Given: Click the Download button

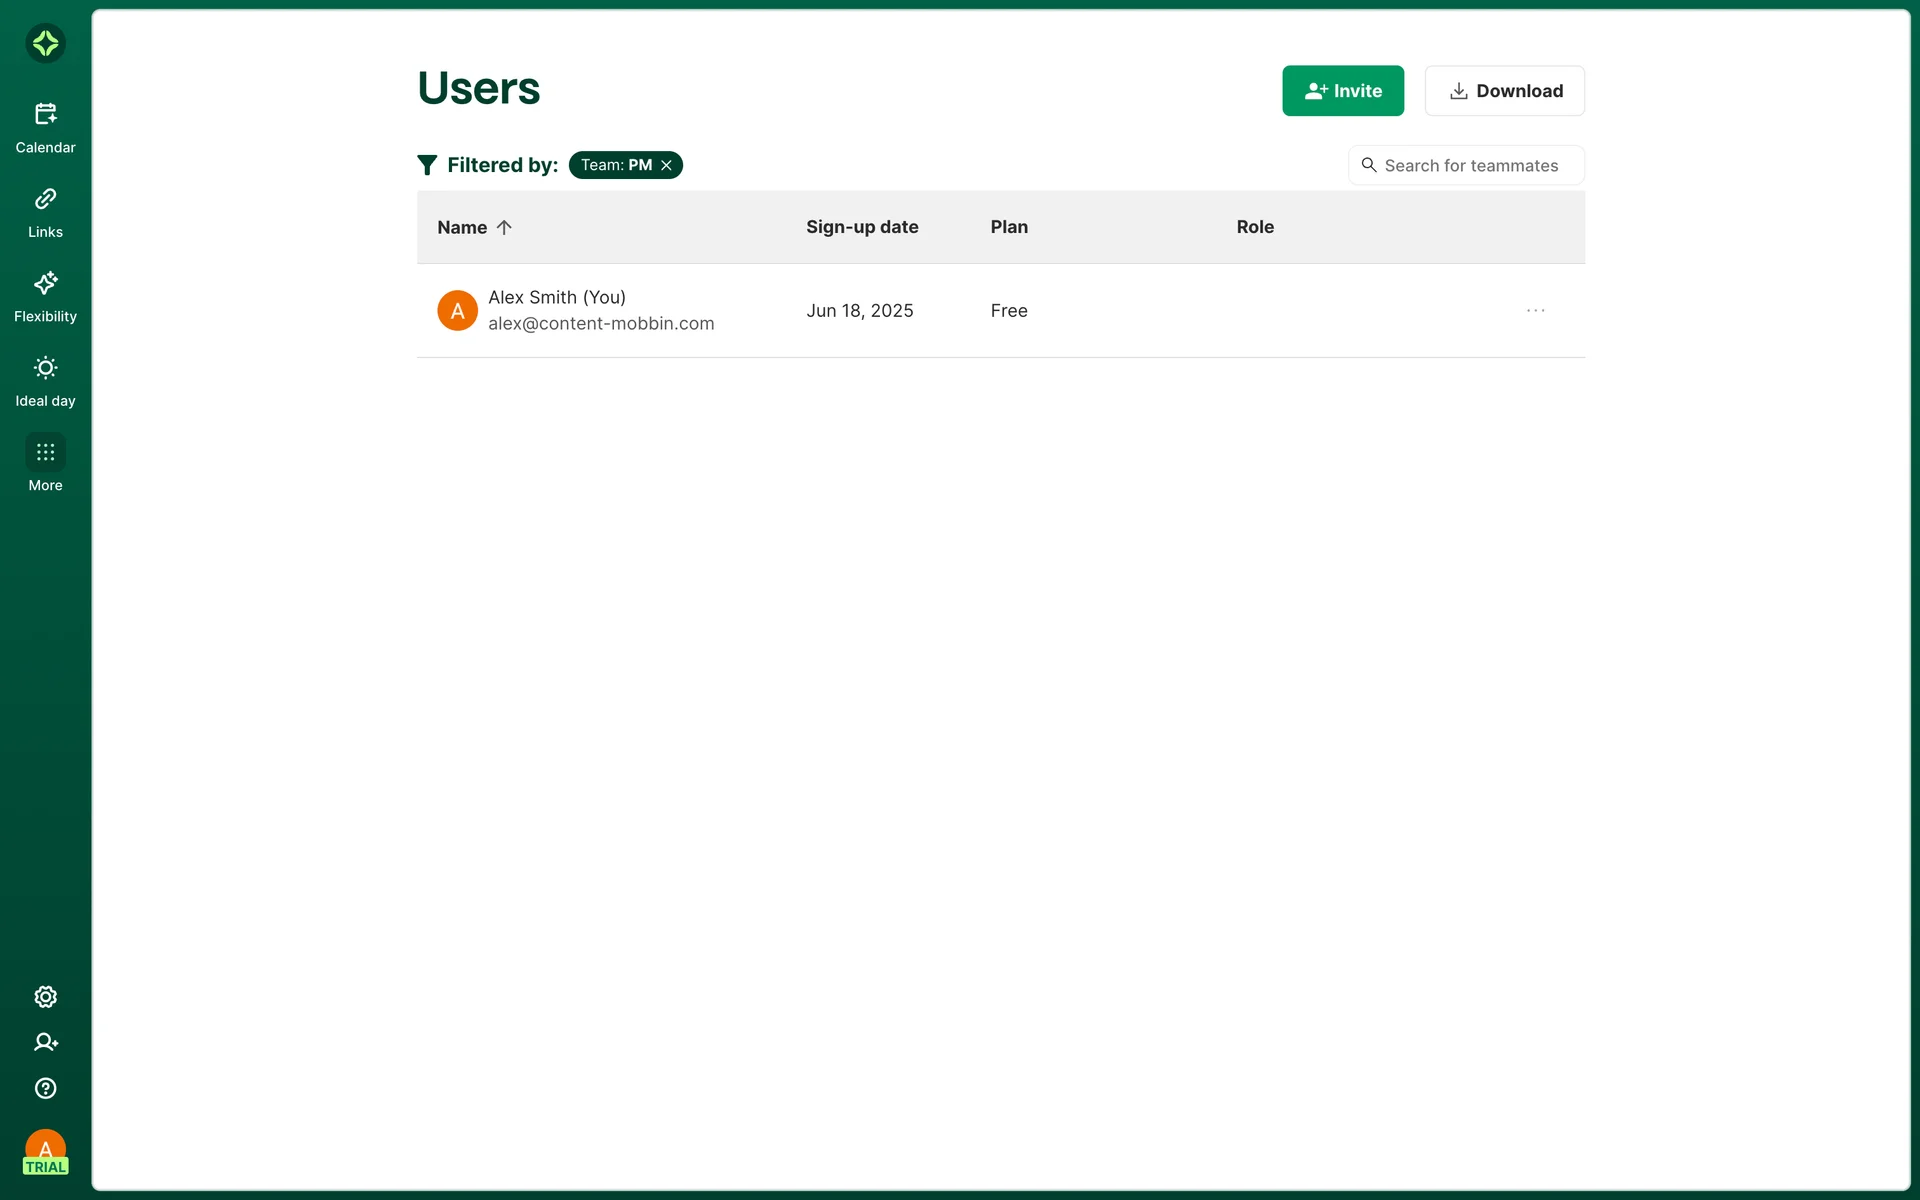Looking at the screenshot, I should pos(1504,91).
